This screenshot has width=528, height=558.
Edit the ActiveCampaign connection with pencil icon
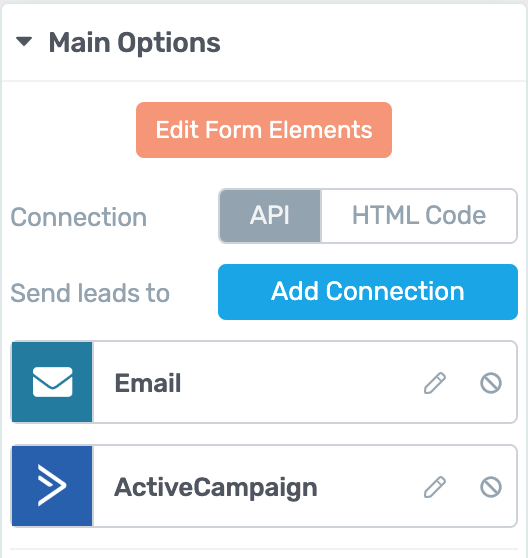click(435, 487)
